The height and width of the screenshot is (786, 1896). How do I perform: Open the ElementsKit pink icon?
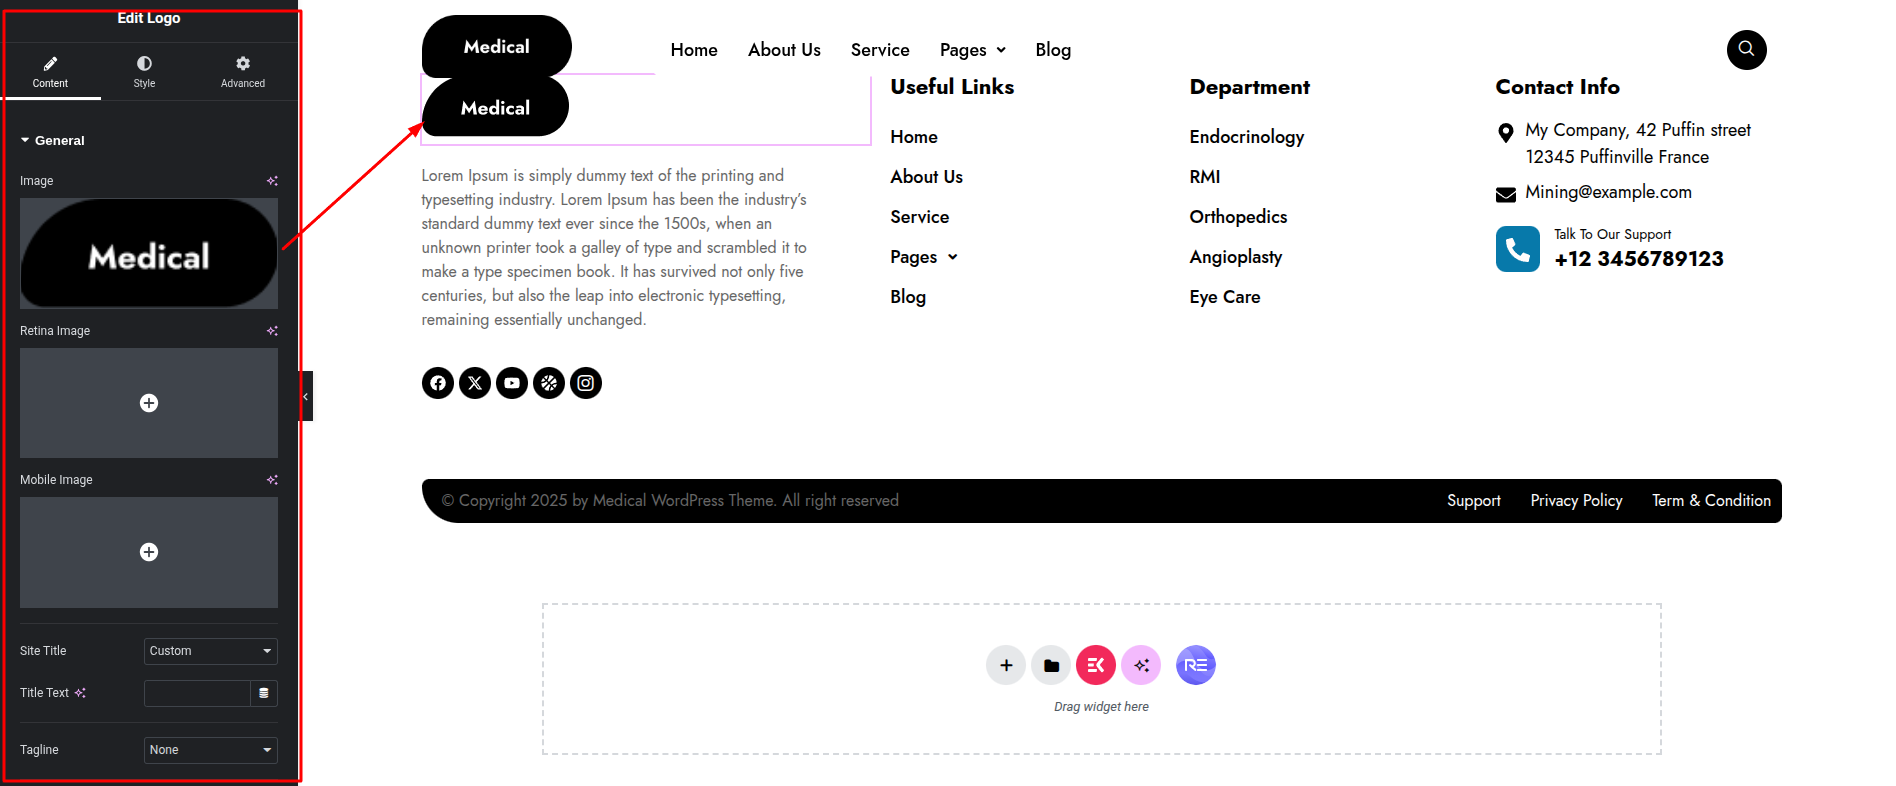(x=1096, y=665)
